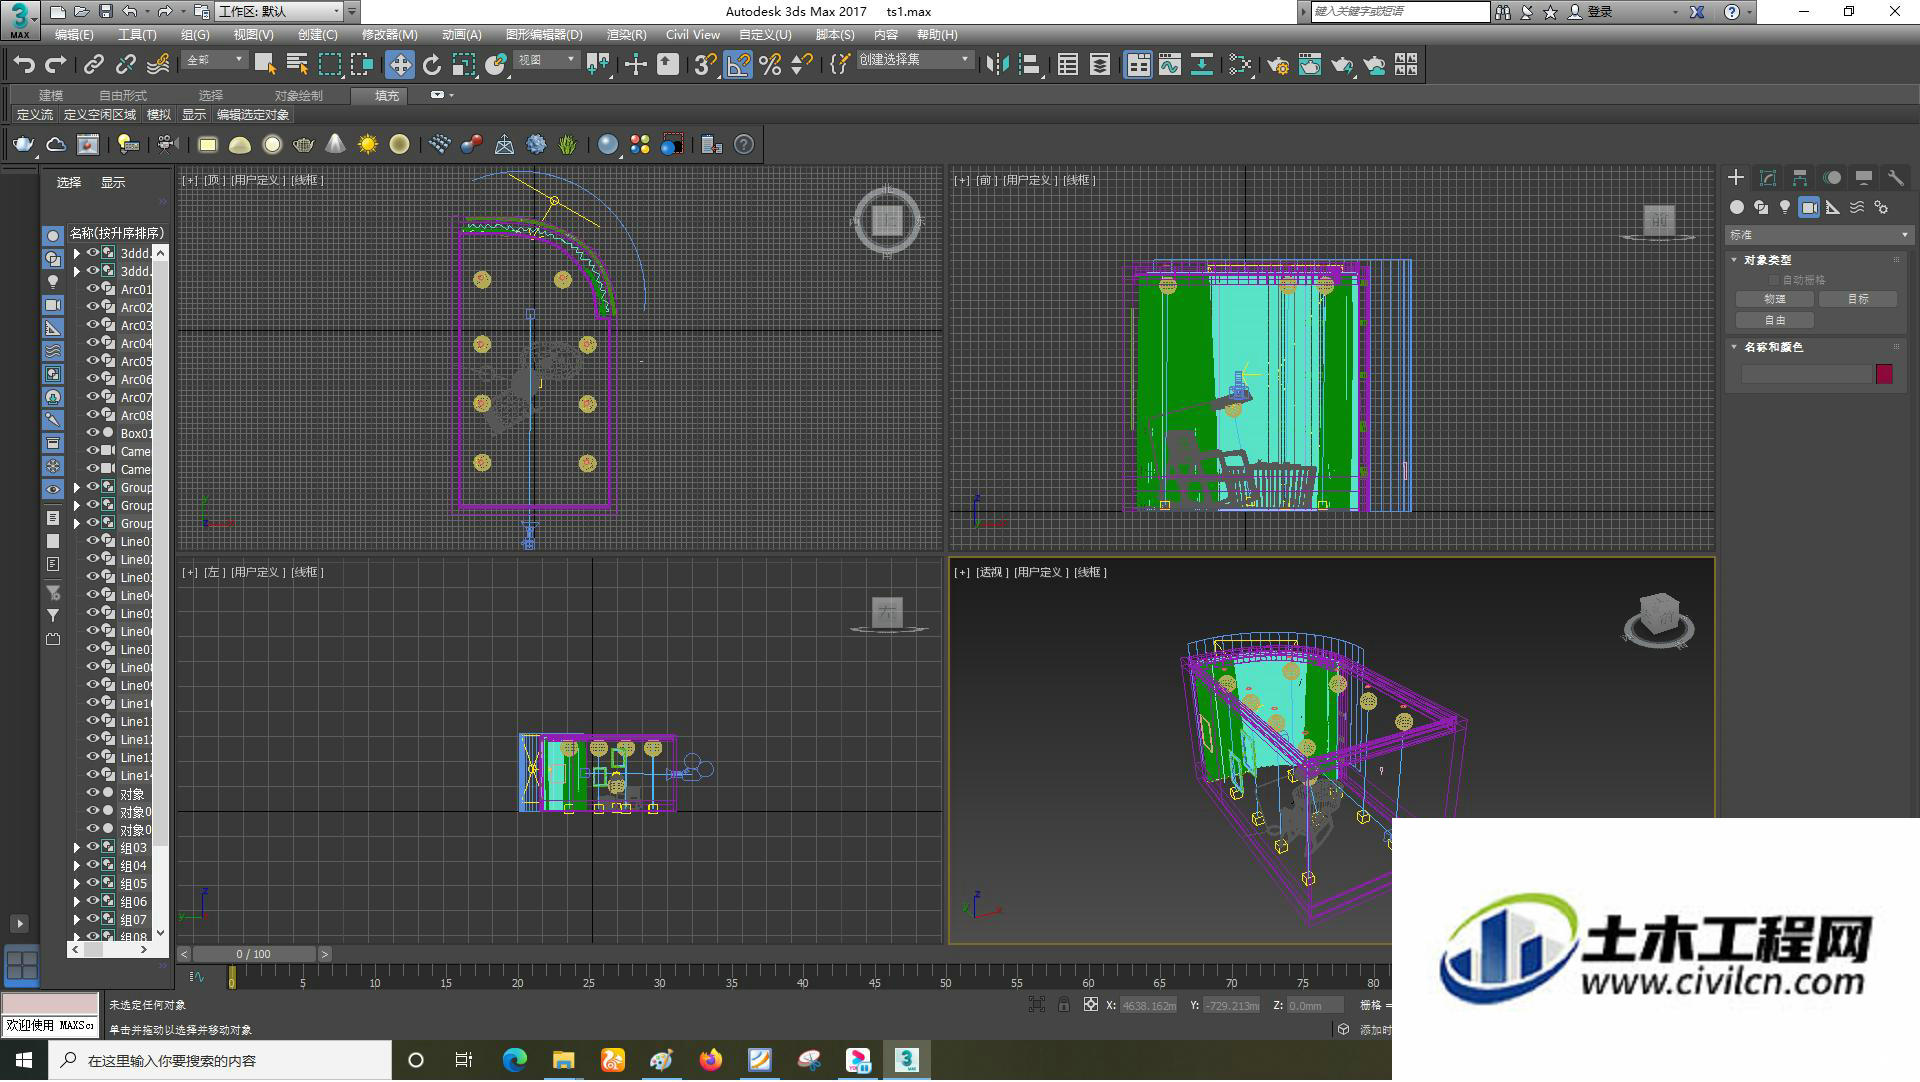The height and width of the screenshot is (1082, 1920).
Task: Toggle the AutoGrid checkbox
Action: 1774,280
